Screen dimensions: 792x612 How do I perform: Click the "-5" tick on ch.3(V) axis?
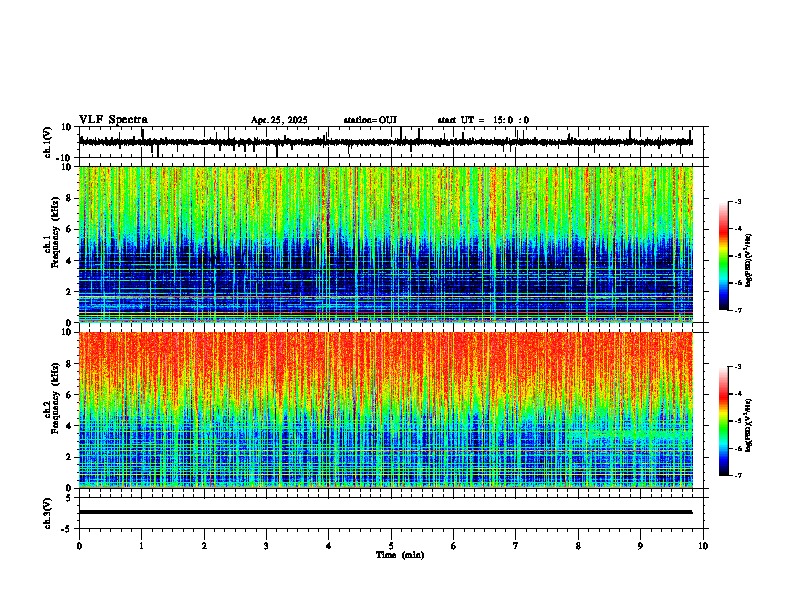(67, 529)
